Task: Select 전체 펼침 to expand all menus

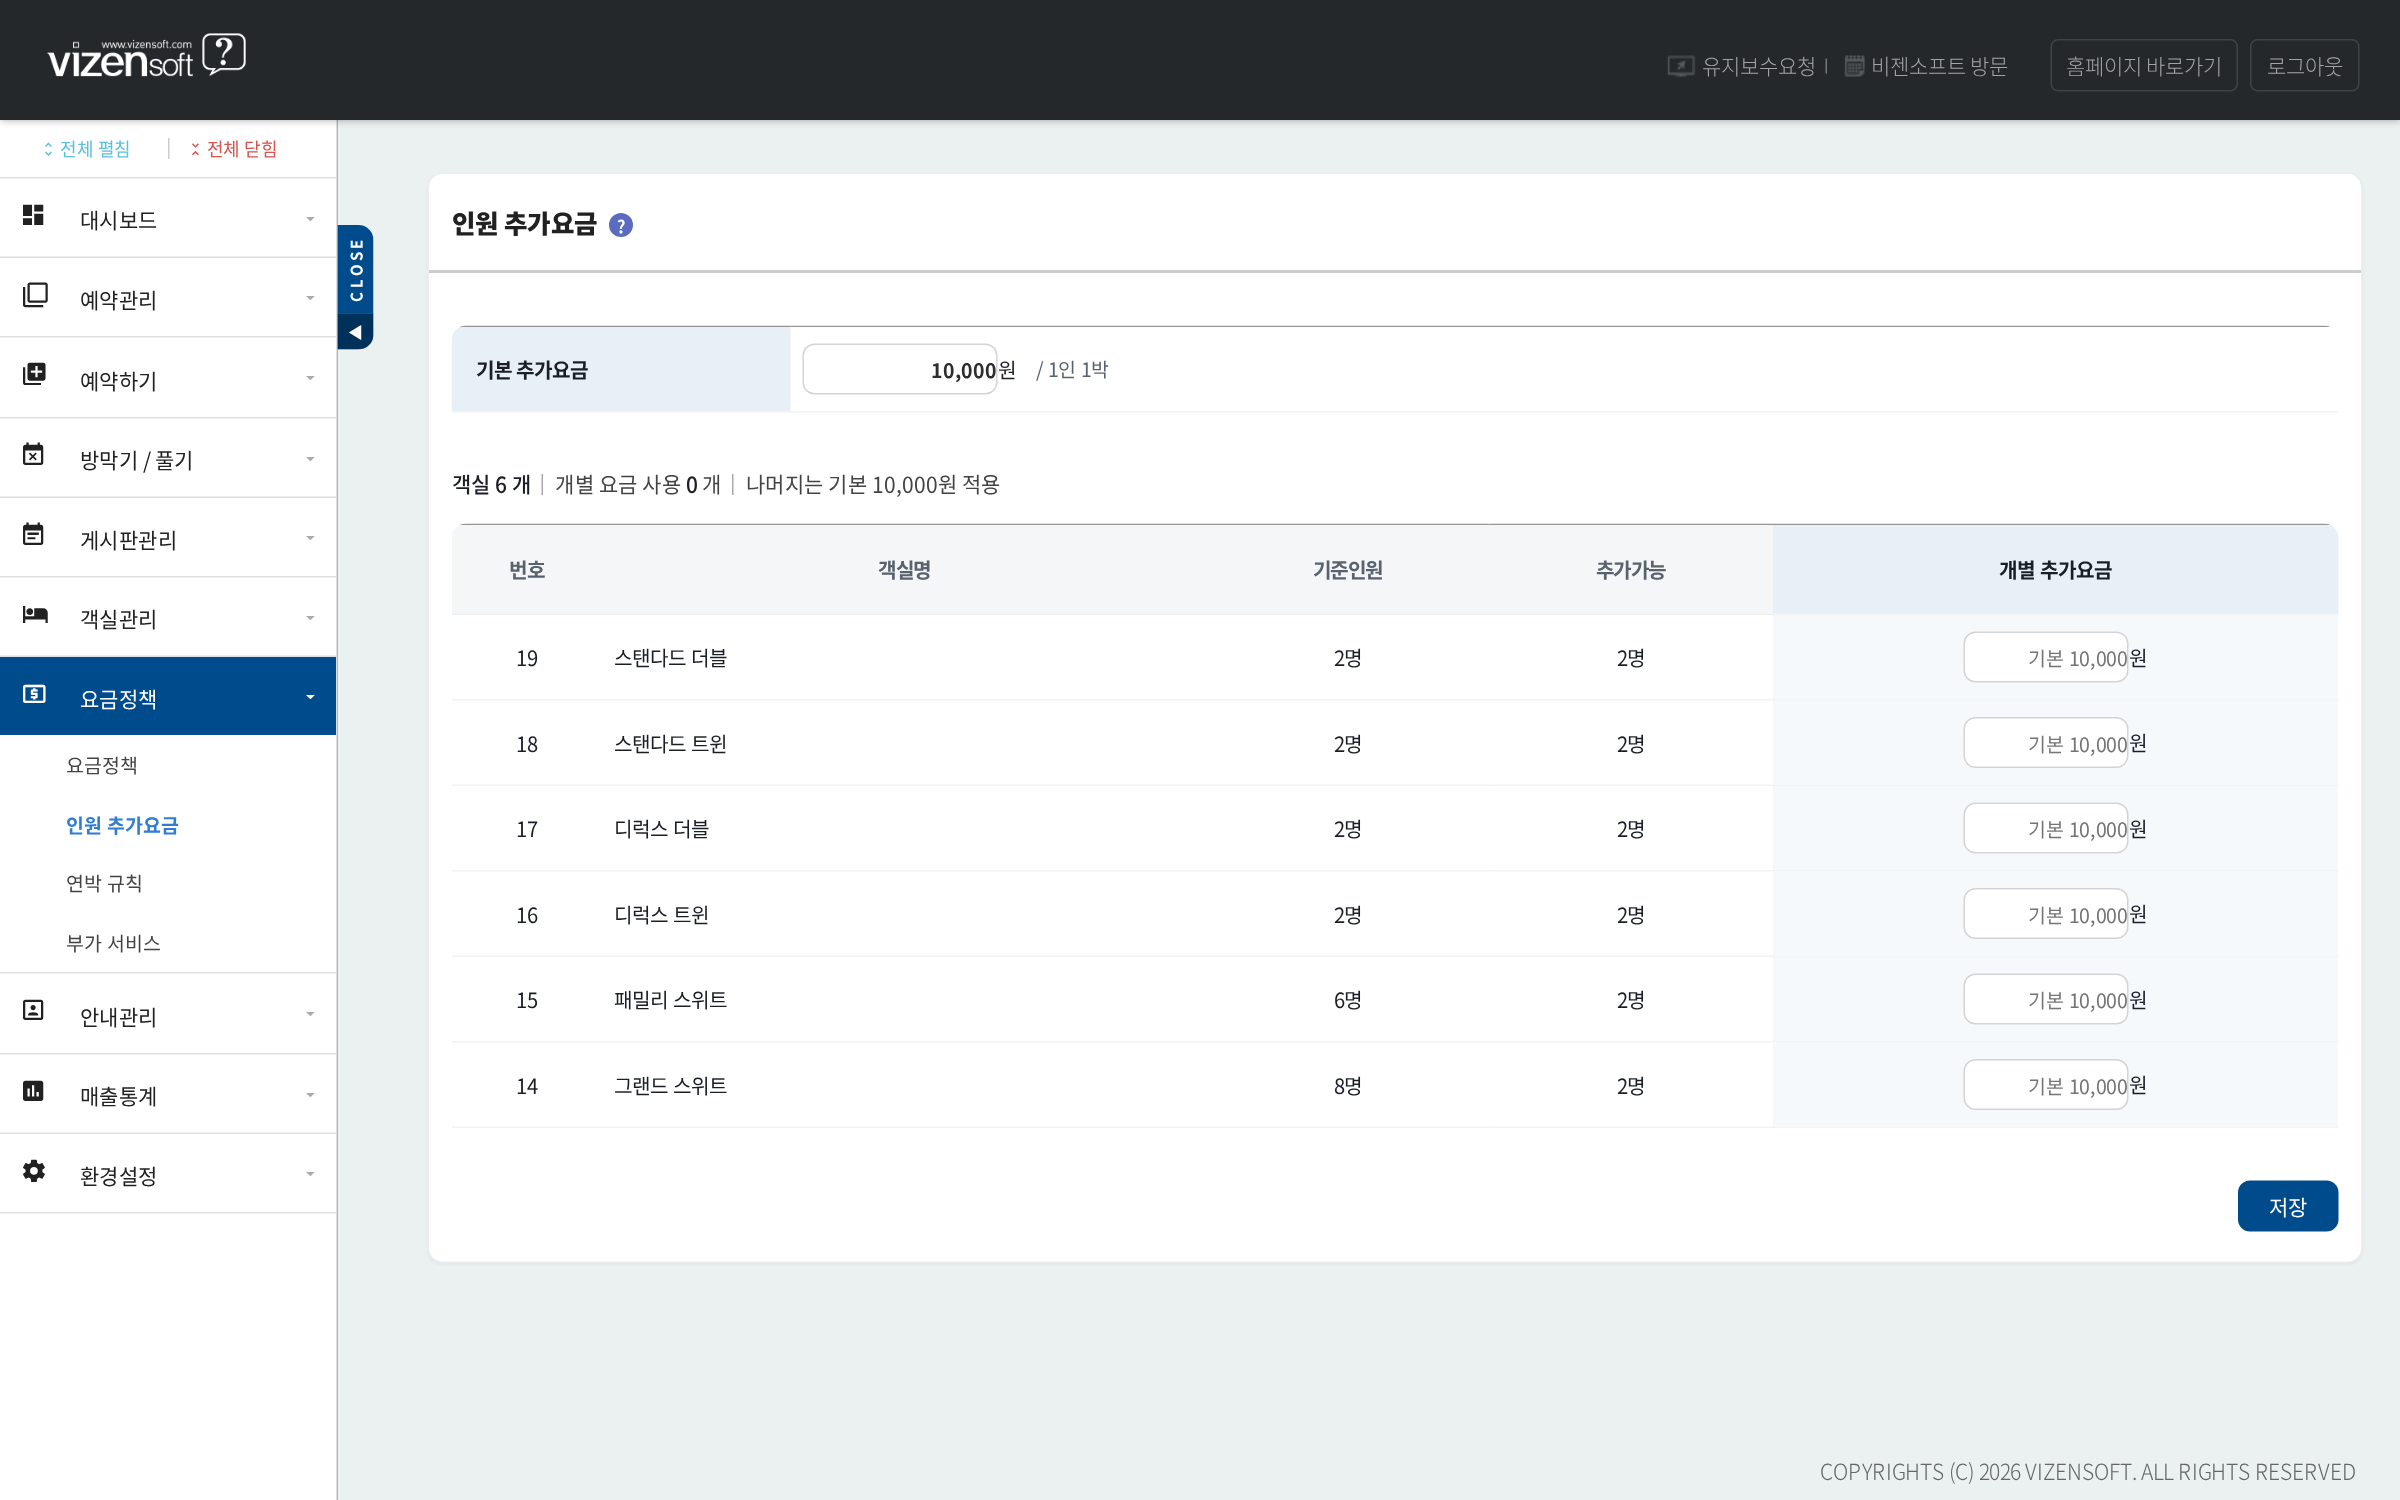Action: tap(87, 149)
